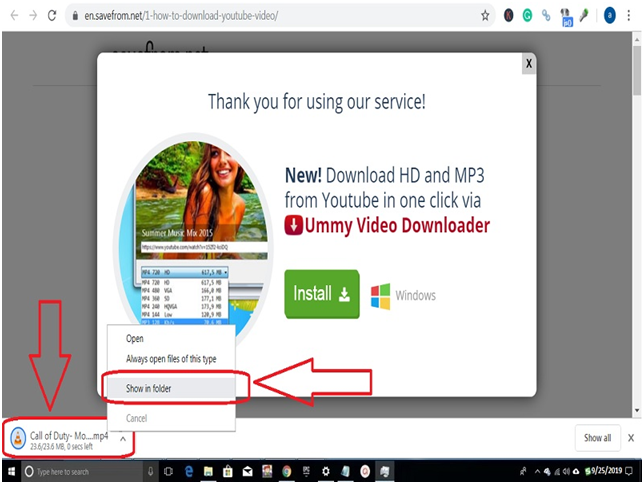
Task: Open the notification center icon
Action: [x=630, y=471]
